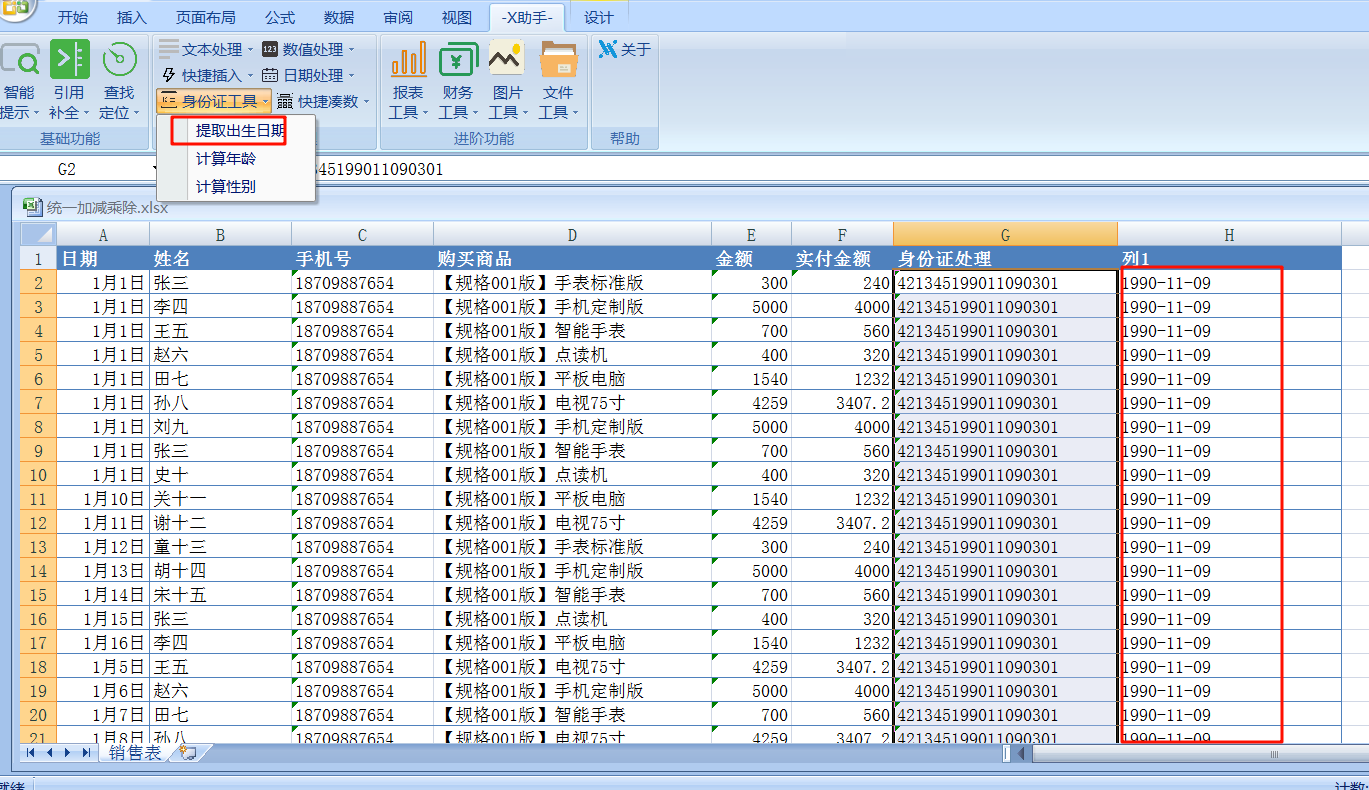The height and width of the screenshot is (790, 1369).
Task: Switch to the 公式 ribbon tab
Action: coord(280,17)
